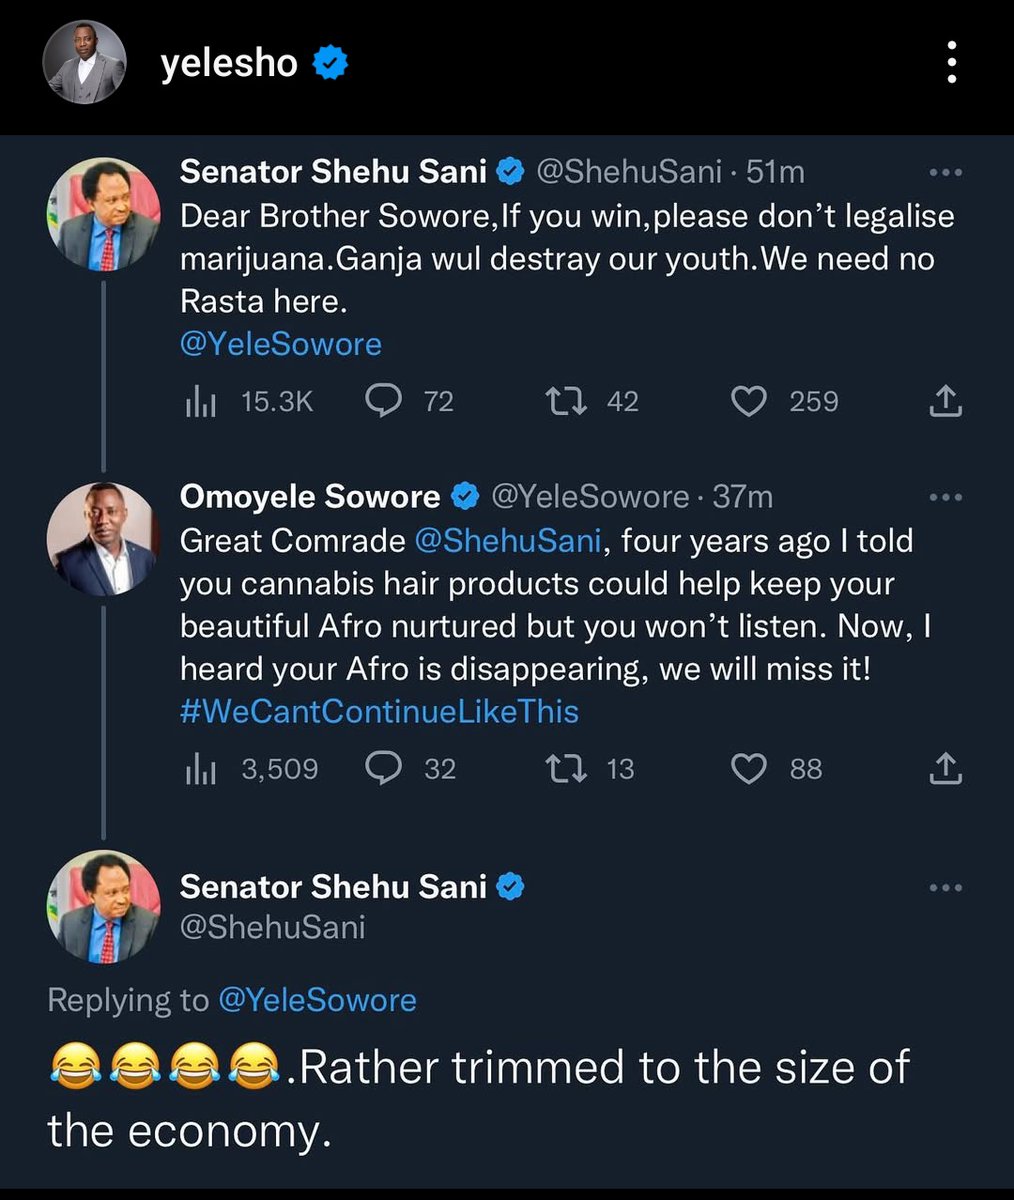View analytics for the 3,509 views tweet
The width and height of the screenshot is (1014, 1200).
coord(201,769)
